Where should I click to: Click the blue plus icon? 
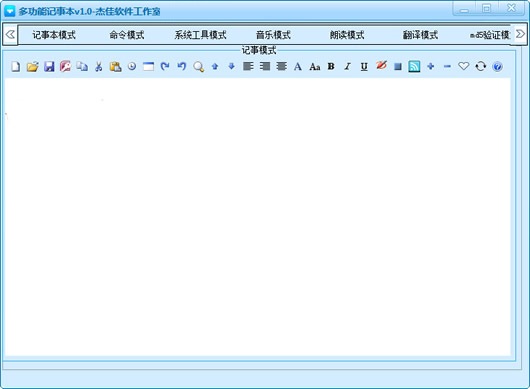[x=431, y=66]
